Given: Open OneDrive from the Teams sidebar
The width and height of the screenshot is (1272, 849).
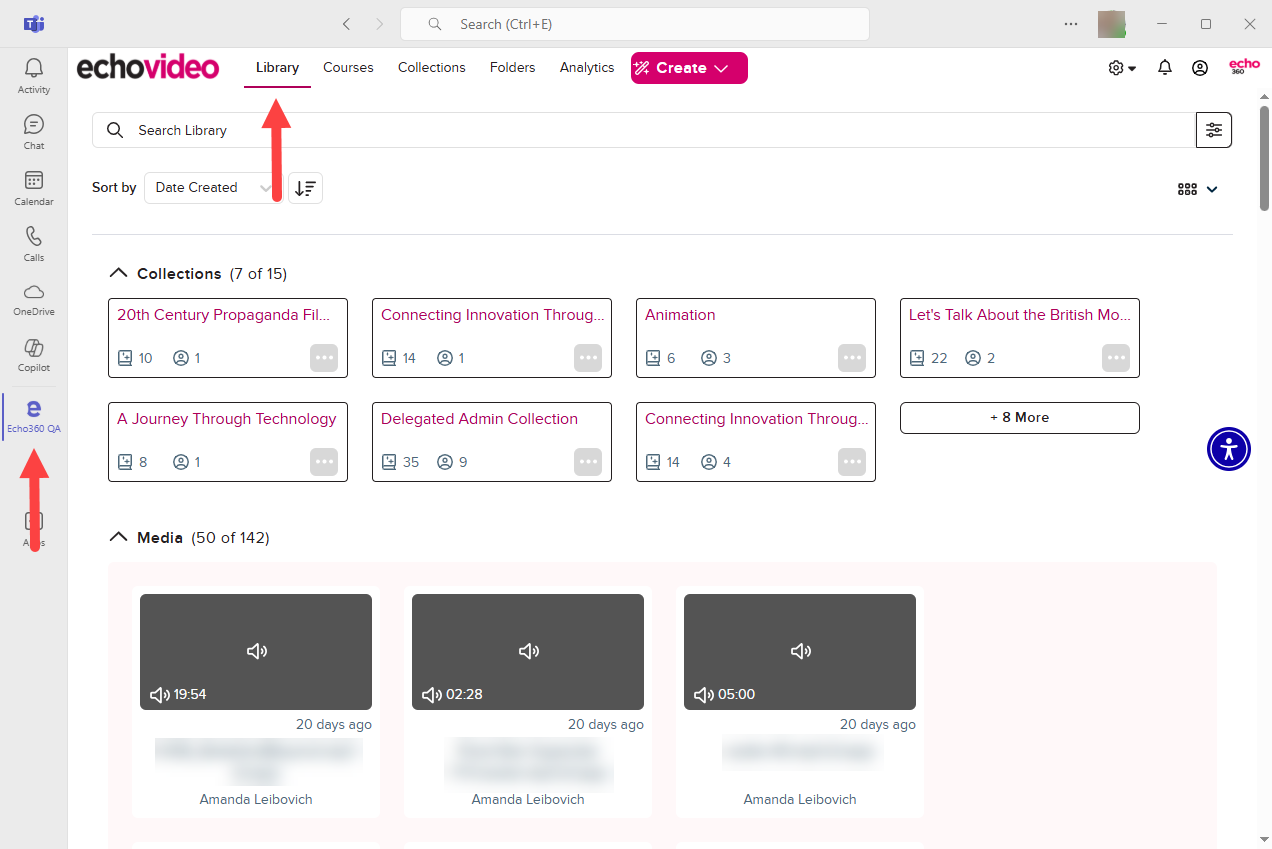Looking at the screenshot, I should 34,299.
